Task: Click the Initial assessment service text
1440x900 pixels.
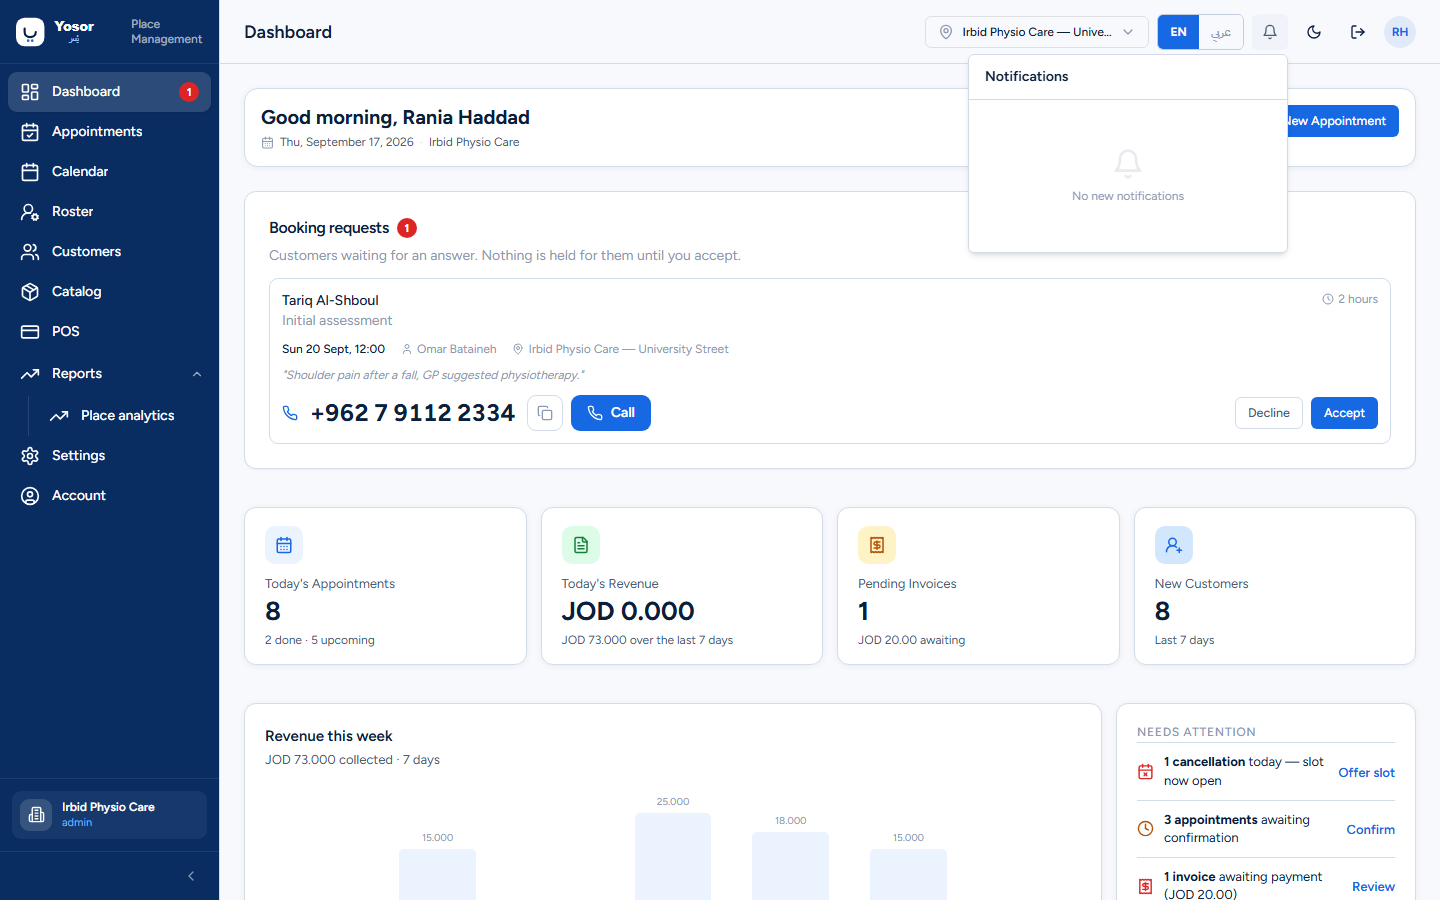Action: tap(337, 321)
